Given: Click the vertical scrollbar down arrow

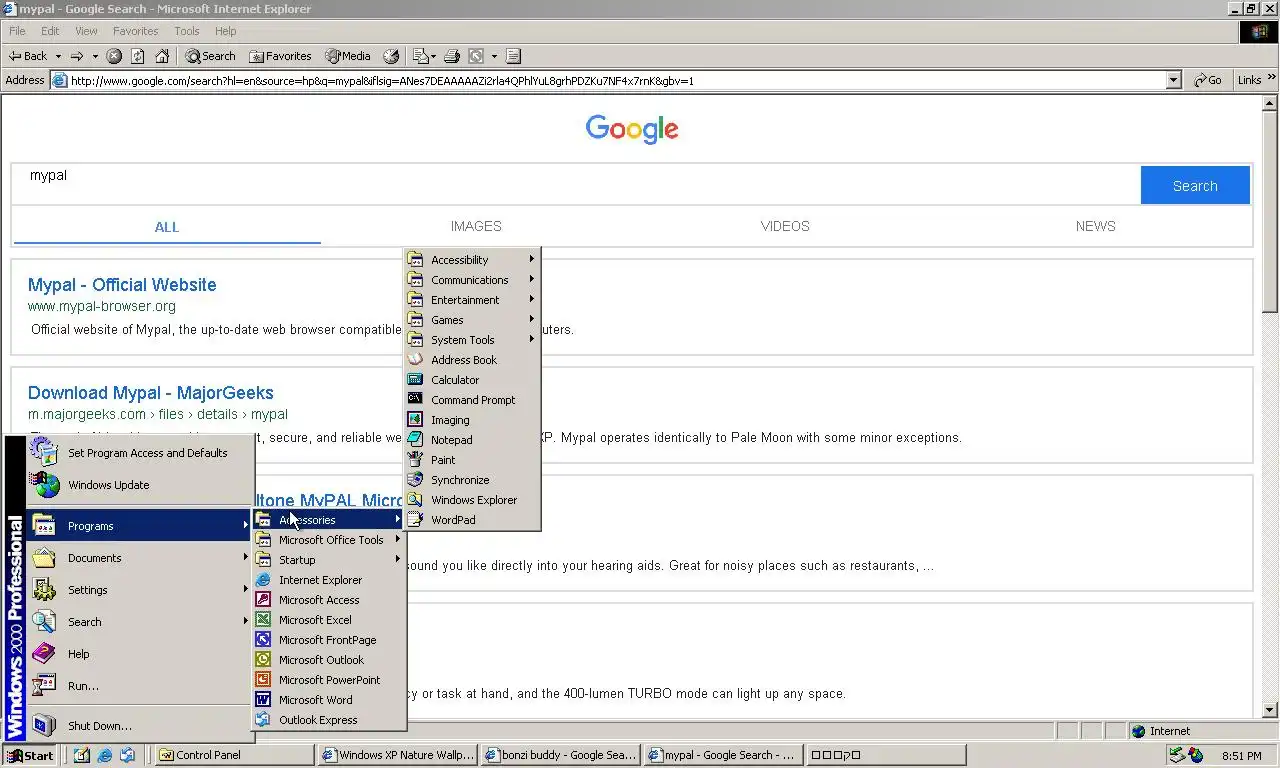Looking at the screenshot, I should pyautogui.click(x=1270, y=710).
